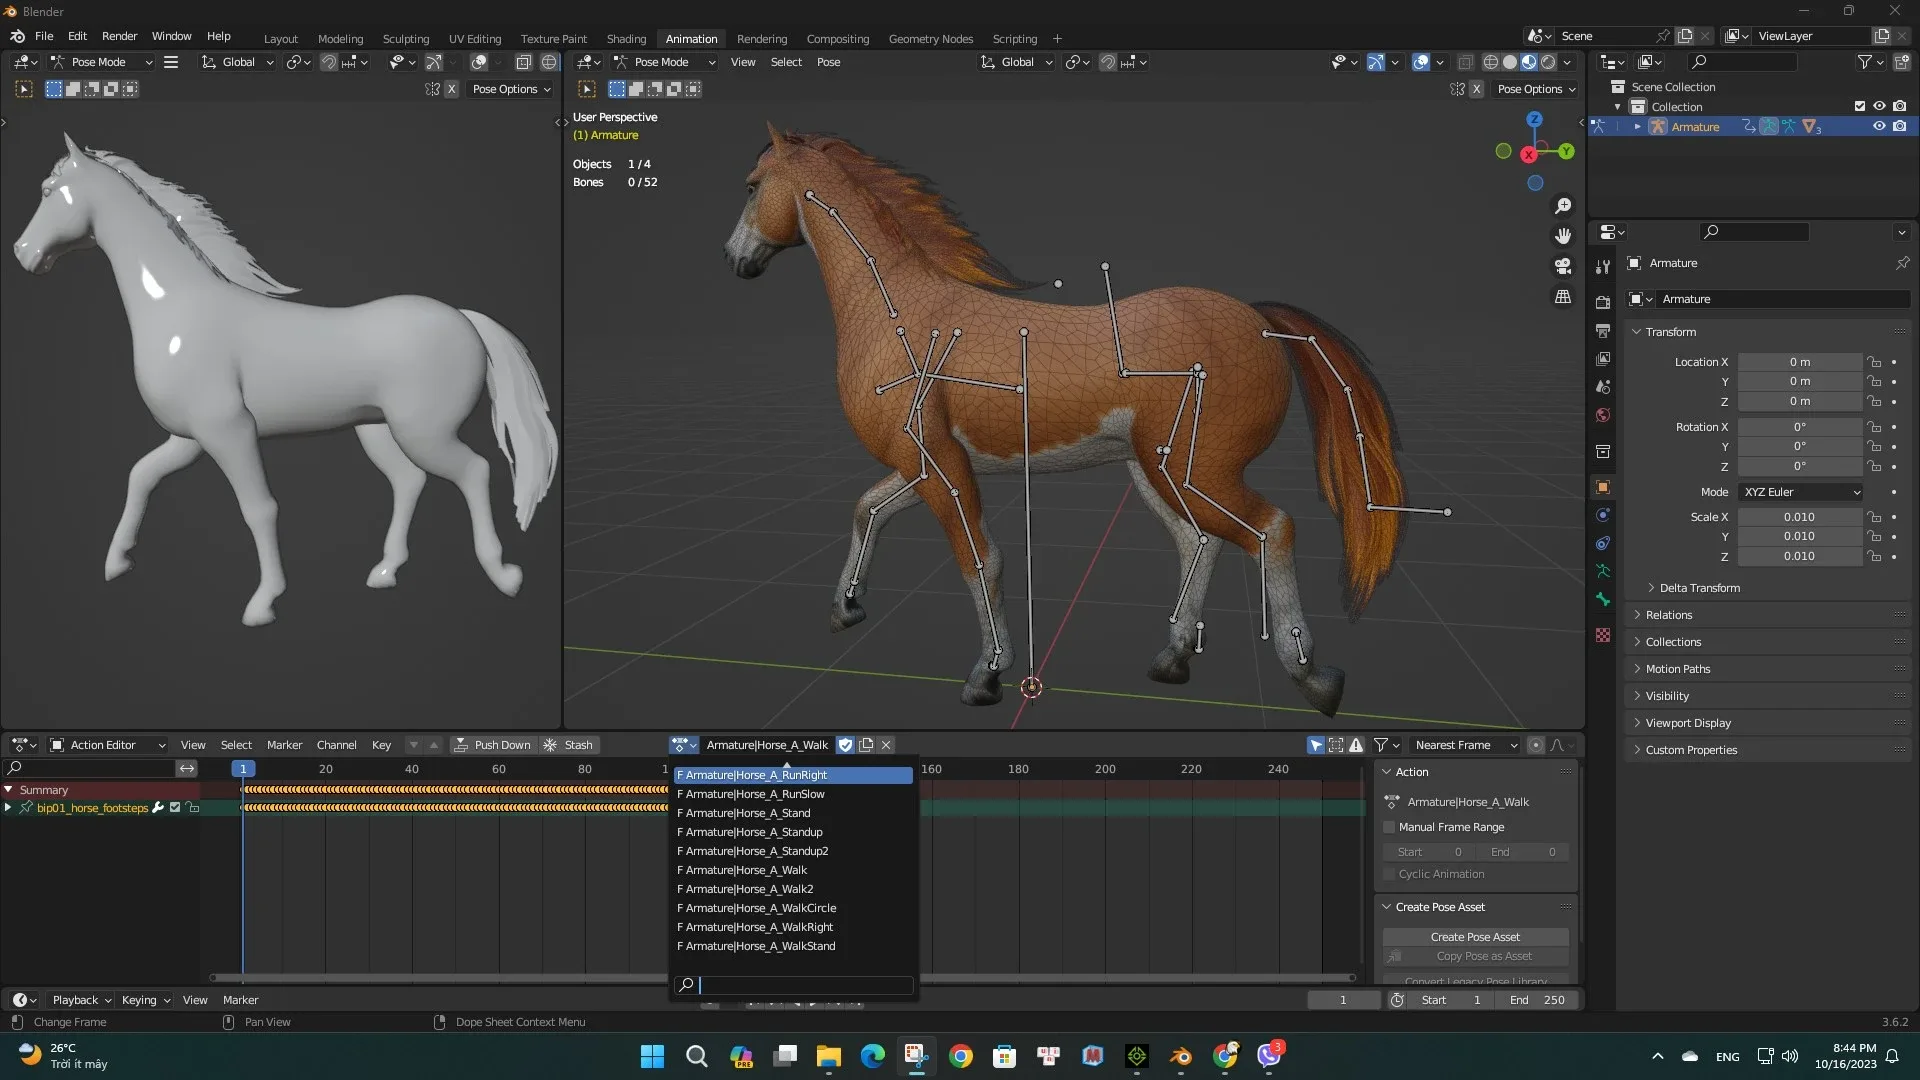This screenshot has height=1080, width=1920.
Task: Open the Physics properties tab
Action: [x=1603, y=515]
